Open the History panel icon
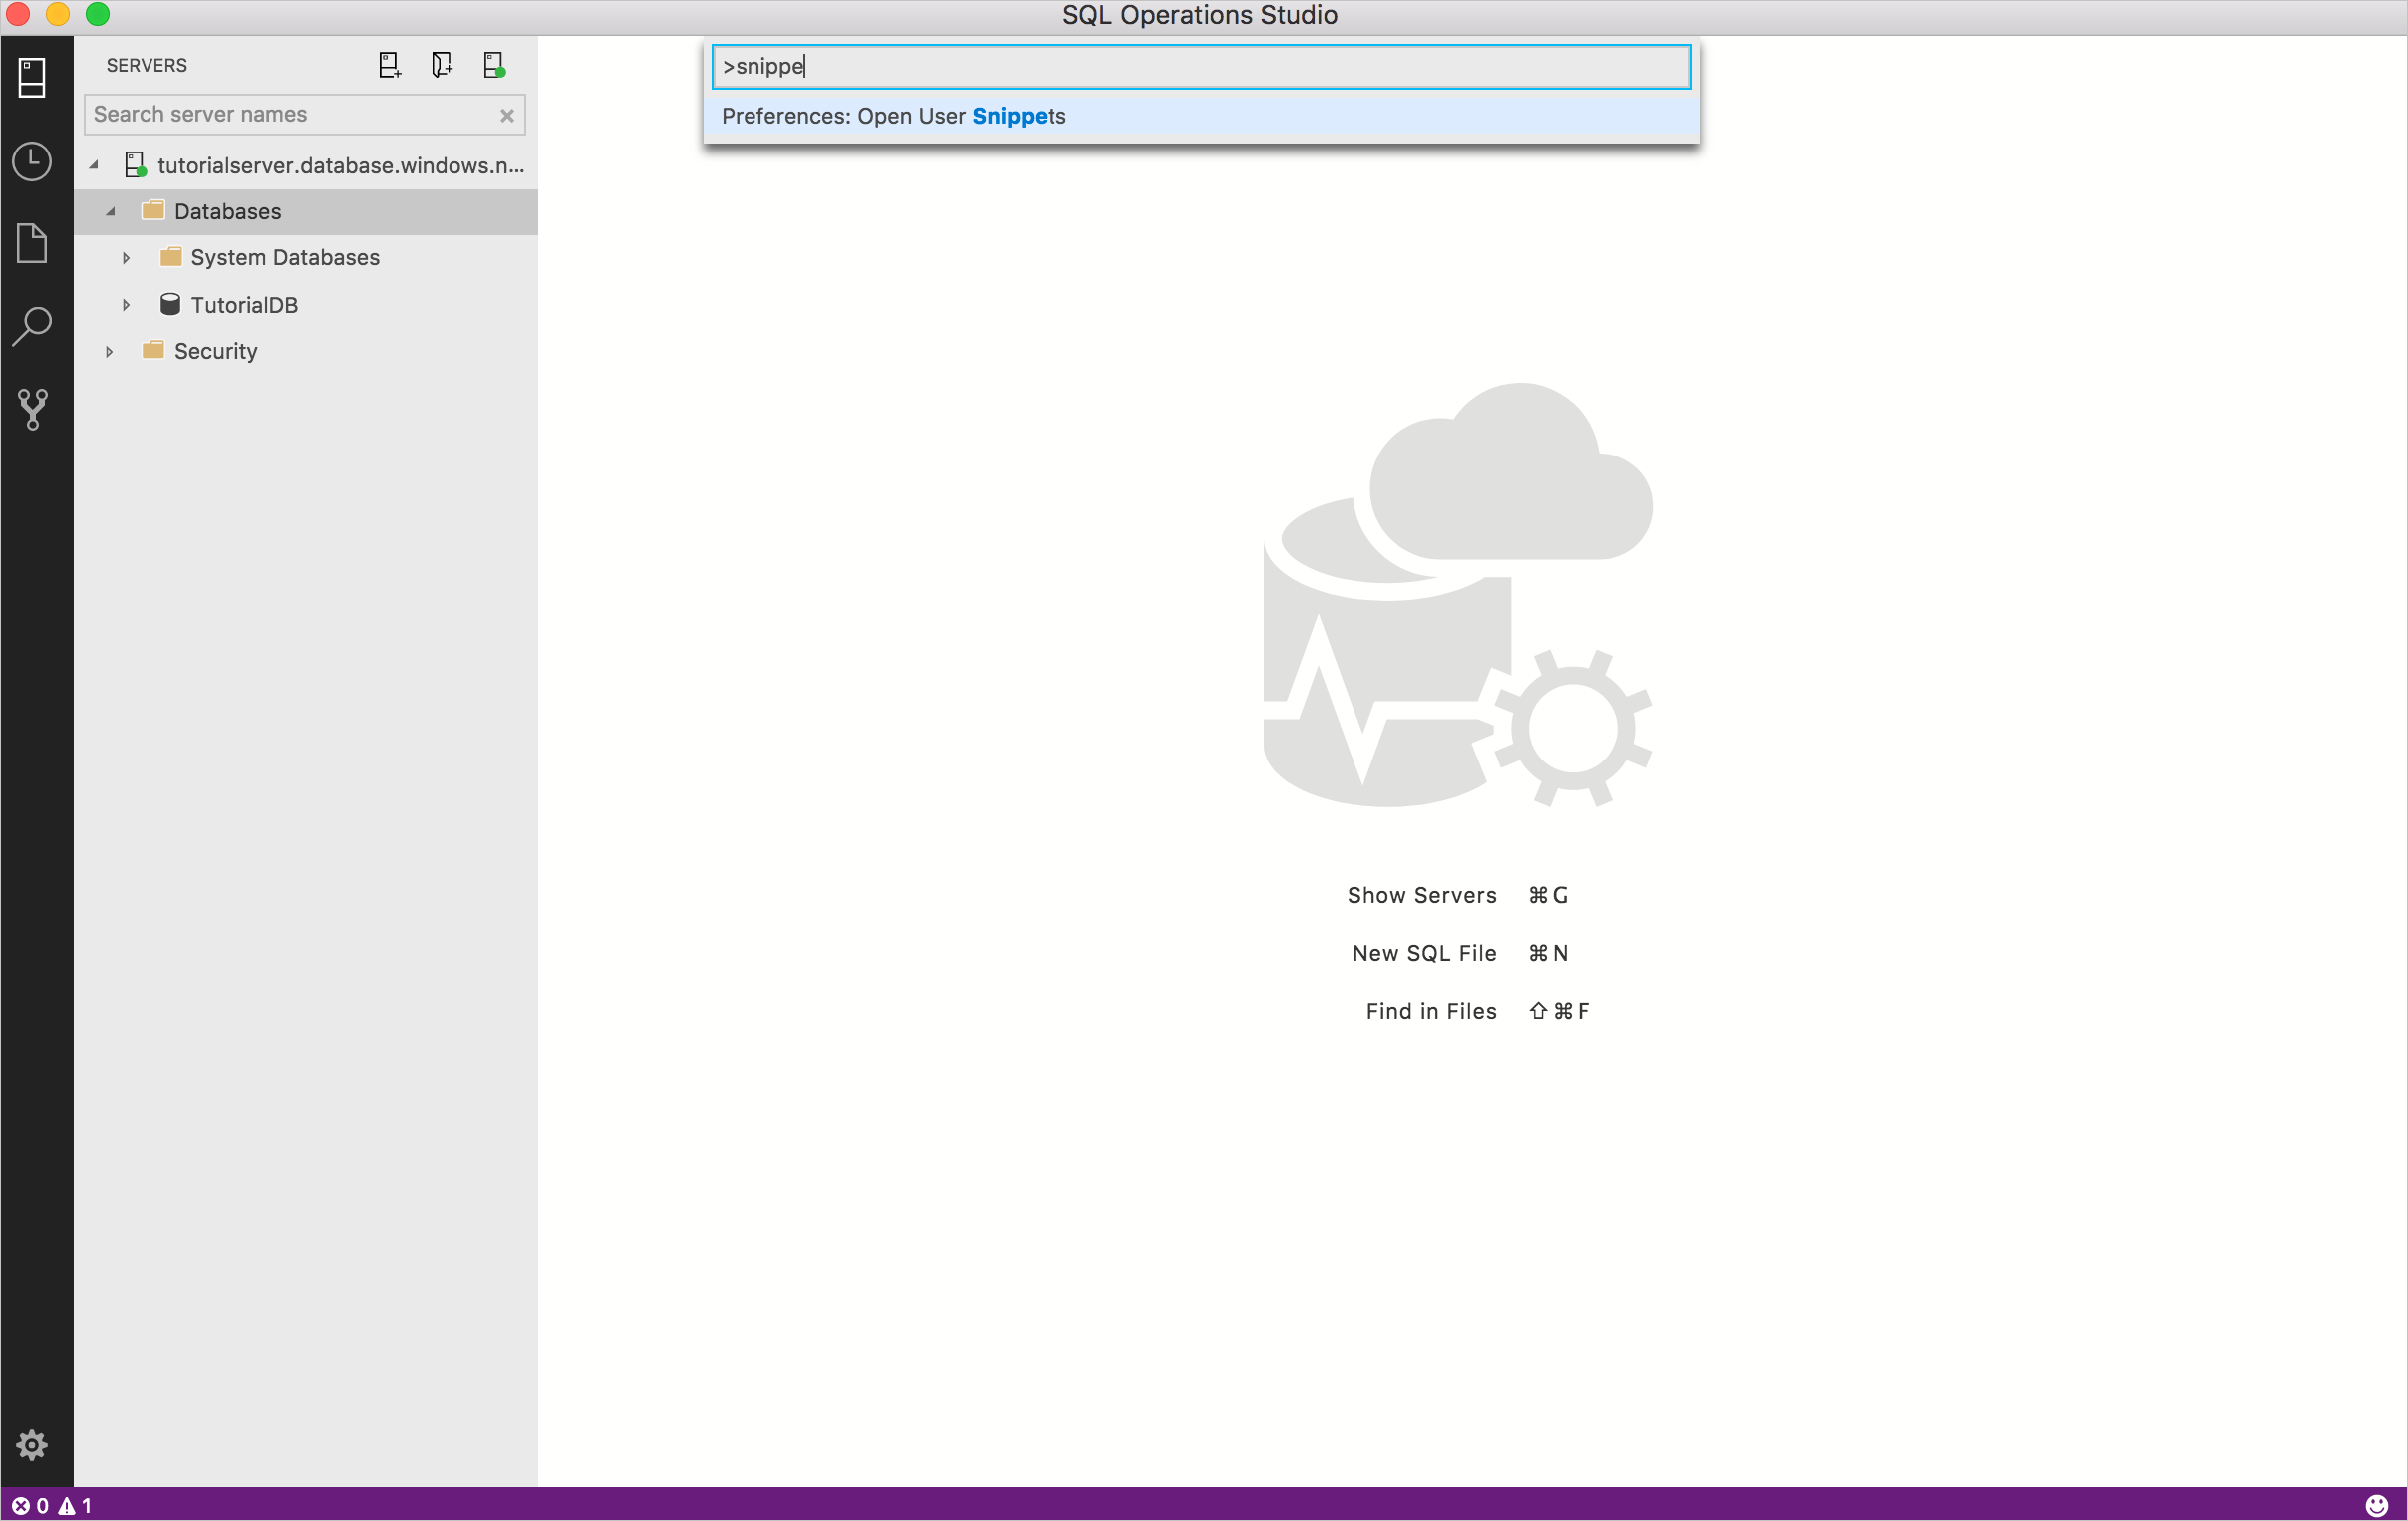The height and width of the screenshot is (1521, 2408). click(33, 159)
